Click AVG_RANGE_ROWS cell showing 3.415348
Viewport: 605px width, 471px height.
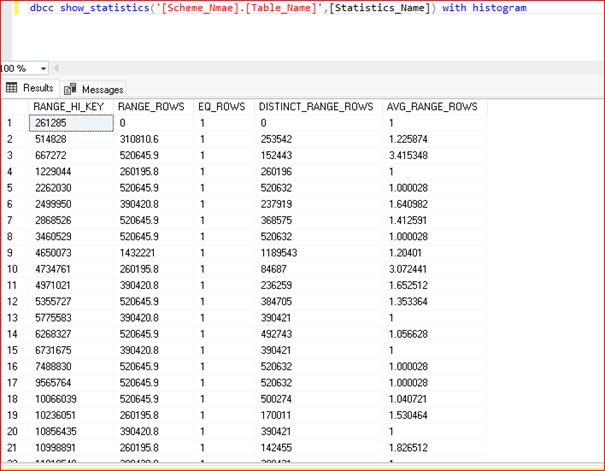click(x=408, y=153)
